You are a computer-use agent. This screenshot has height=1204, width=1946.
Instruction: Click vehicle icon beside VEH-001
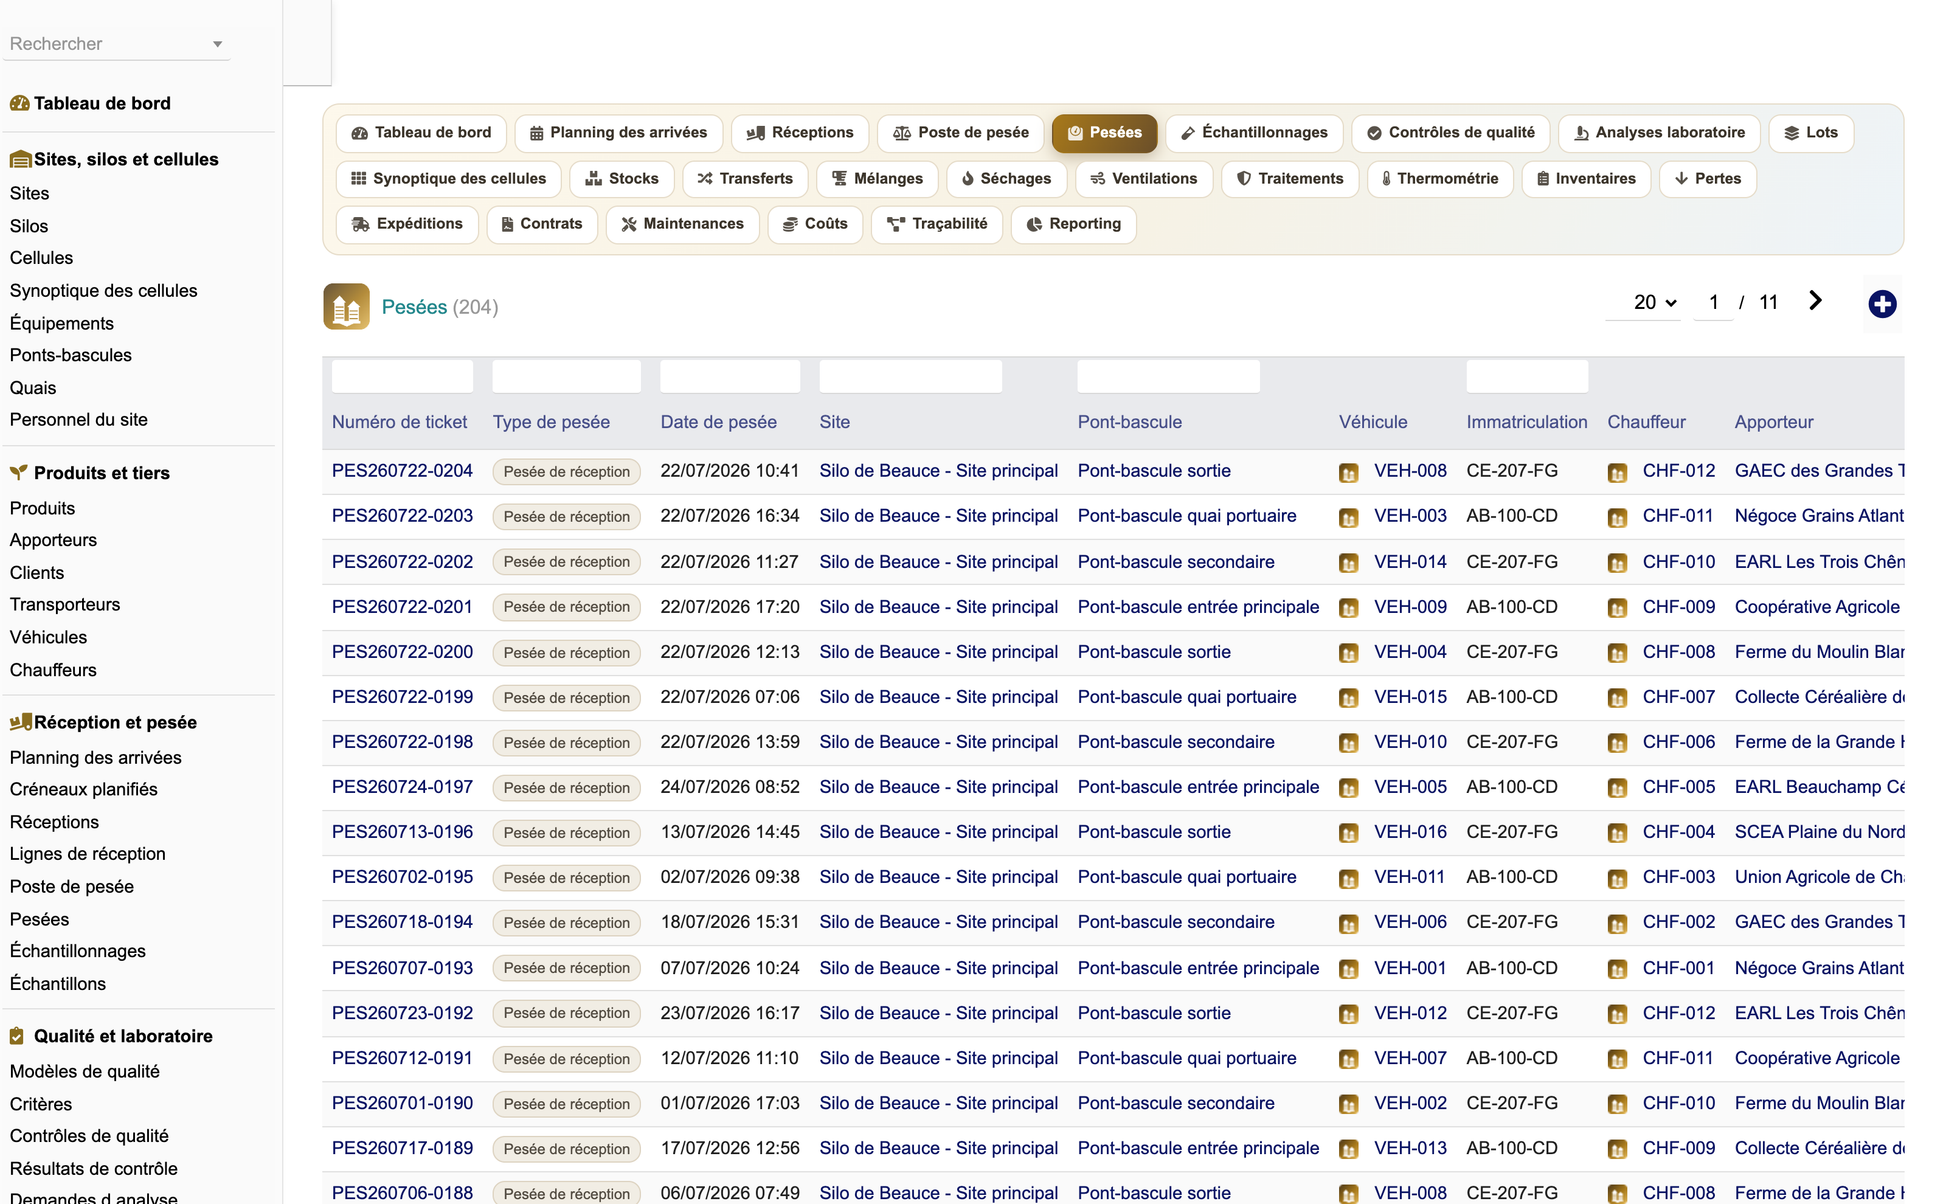pyautogui.click(x=1349, y=969)
